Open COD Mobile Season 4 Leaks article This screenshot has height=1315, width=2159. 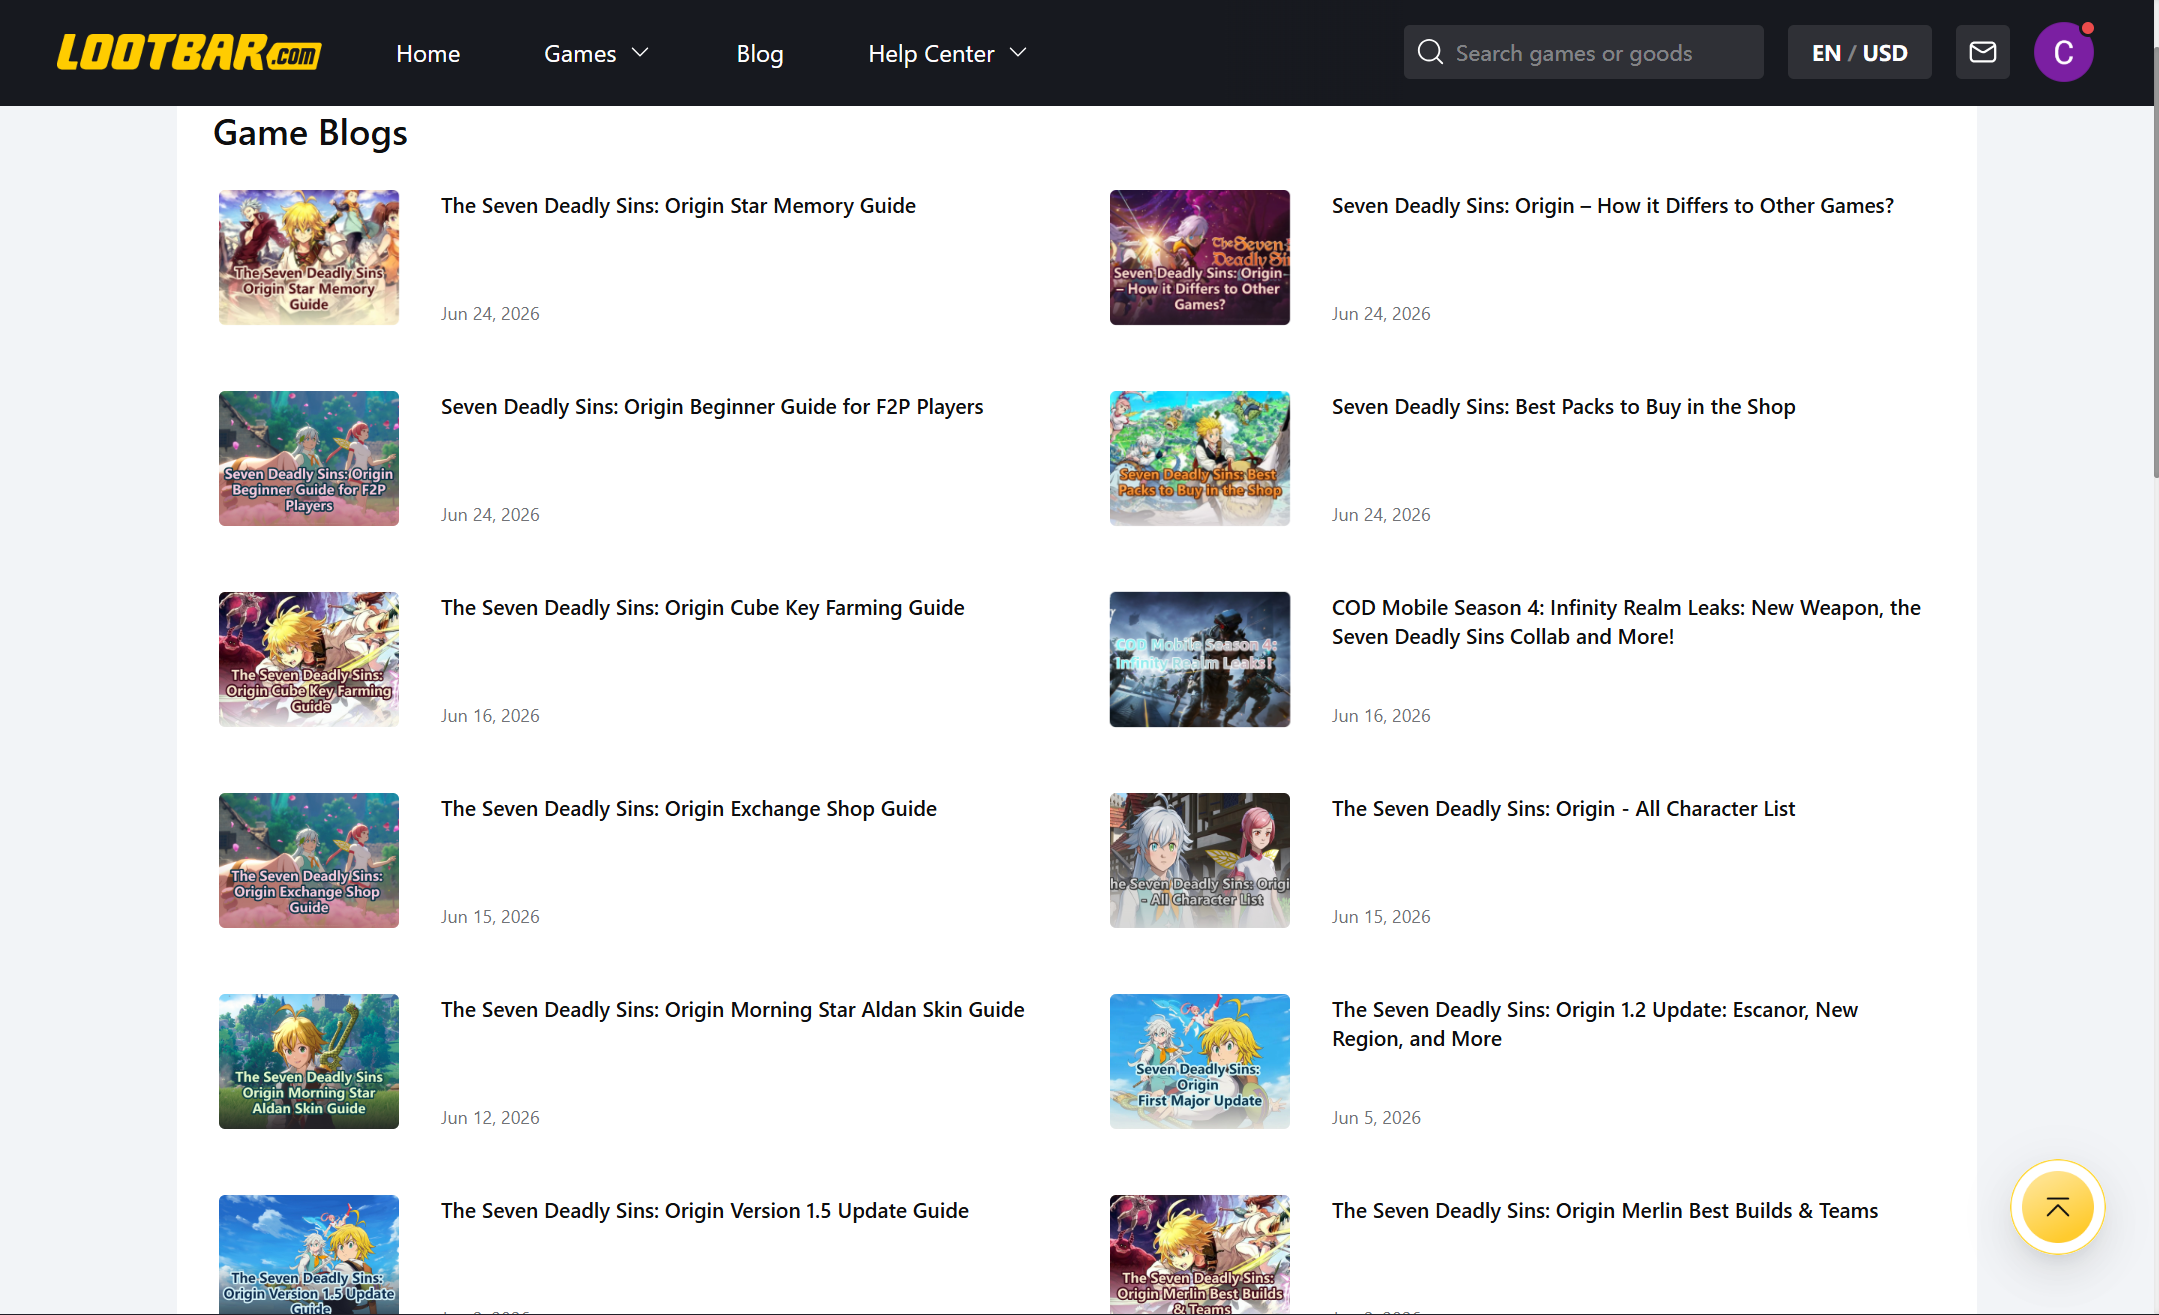[1626, 622]
